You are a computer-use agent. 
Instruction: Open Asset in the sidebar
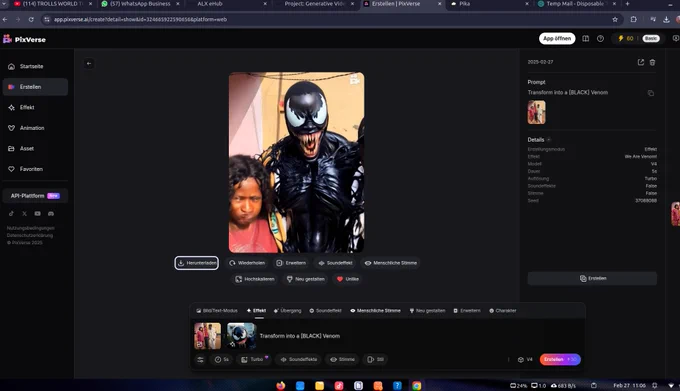(35, 148)
